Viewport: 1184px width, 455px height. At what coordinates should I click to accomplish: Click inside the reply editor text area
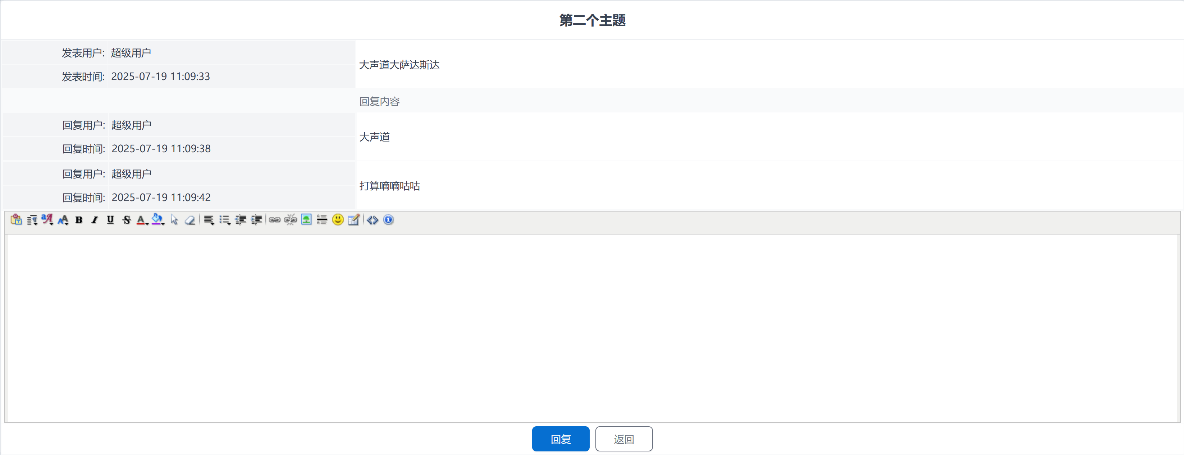592,327
